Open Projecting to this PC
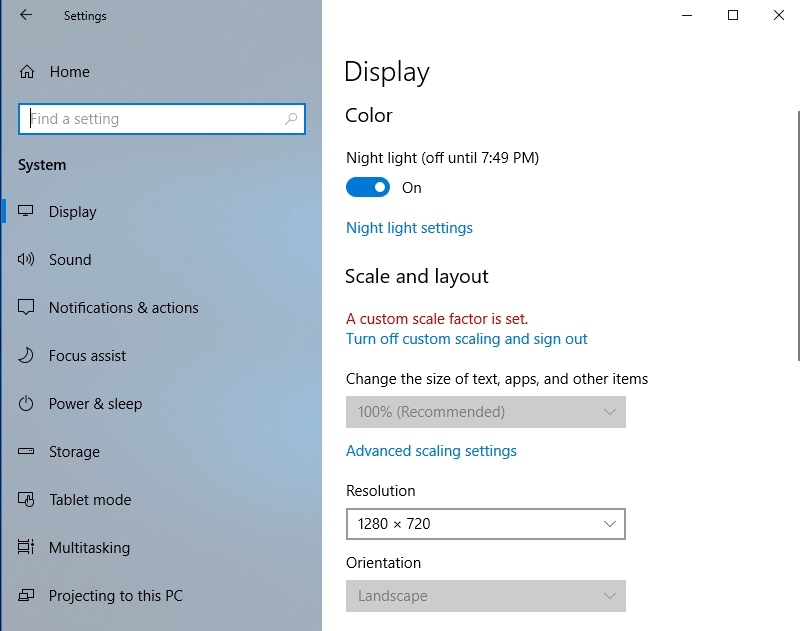801x631 pixels. [115, 596]
